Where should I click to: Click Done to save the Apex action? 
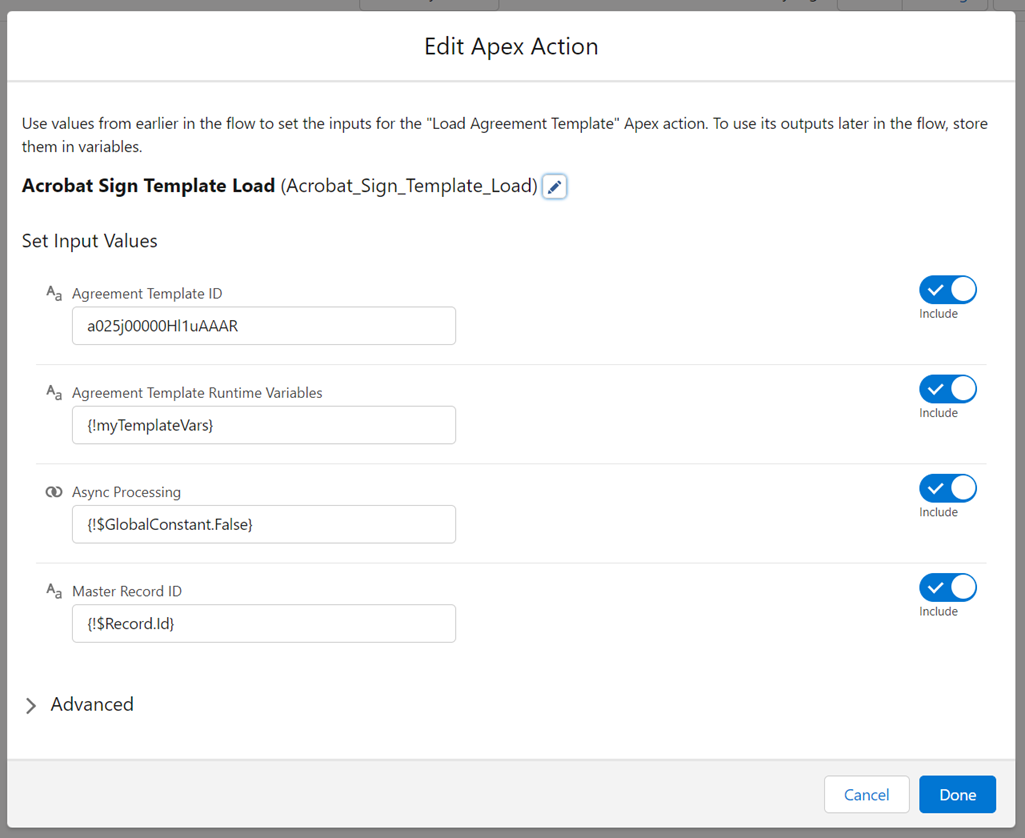pos(956,794)
